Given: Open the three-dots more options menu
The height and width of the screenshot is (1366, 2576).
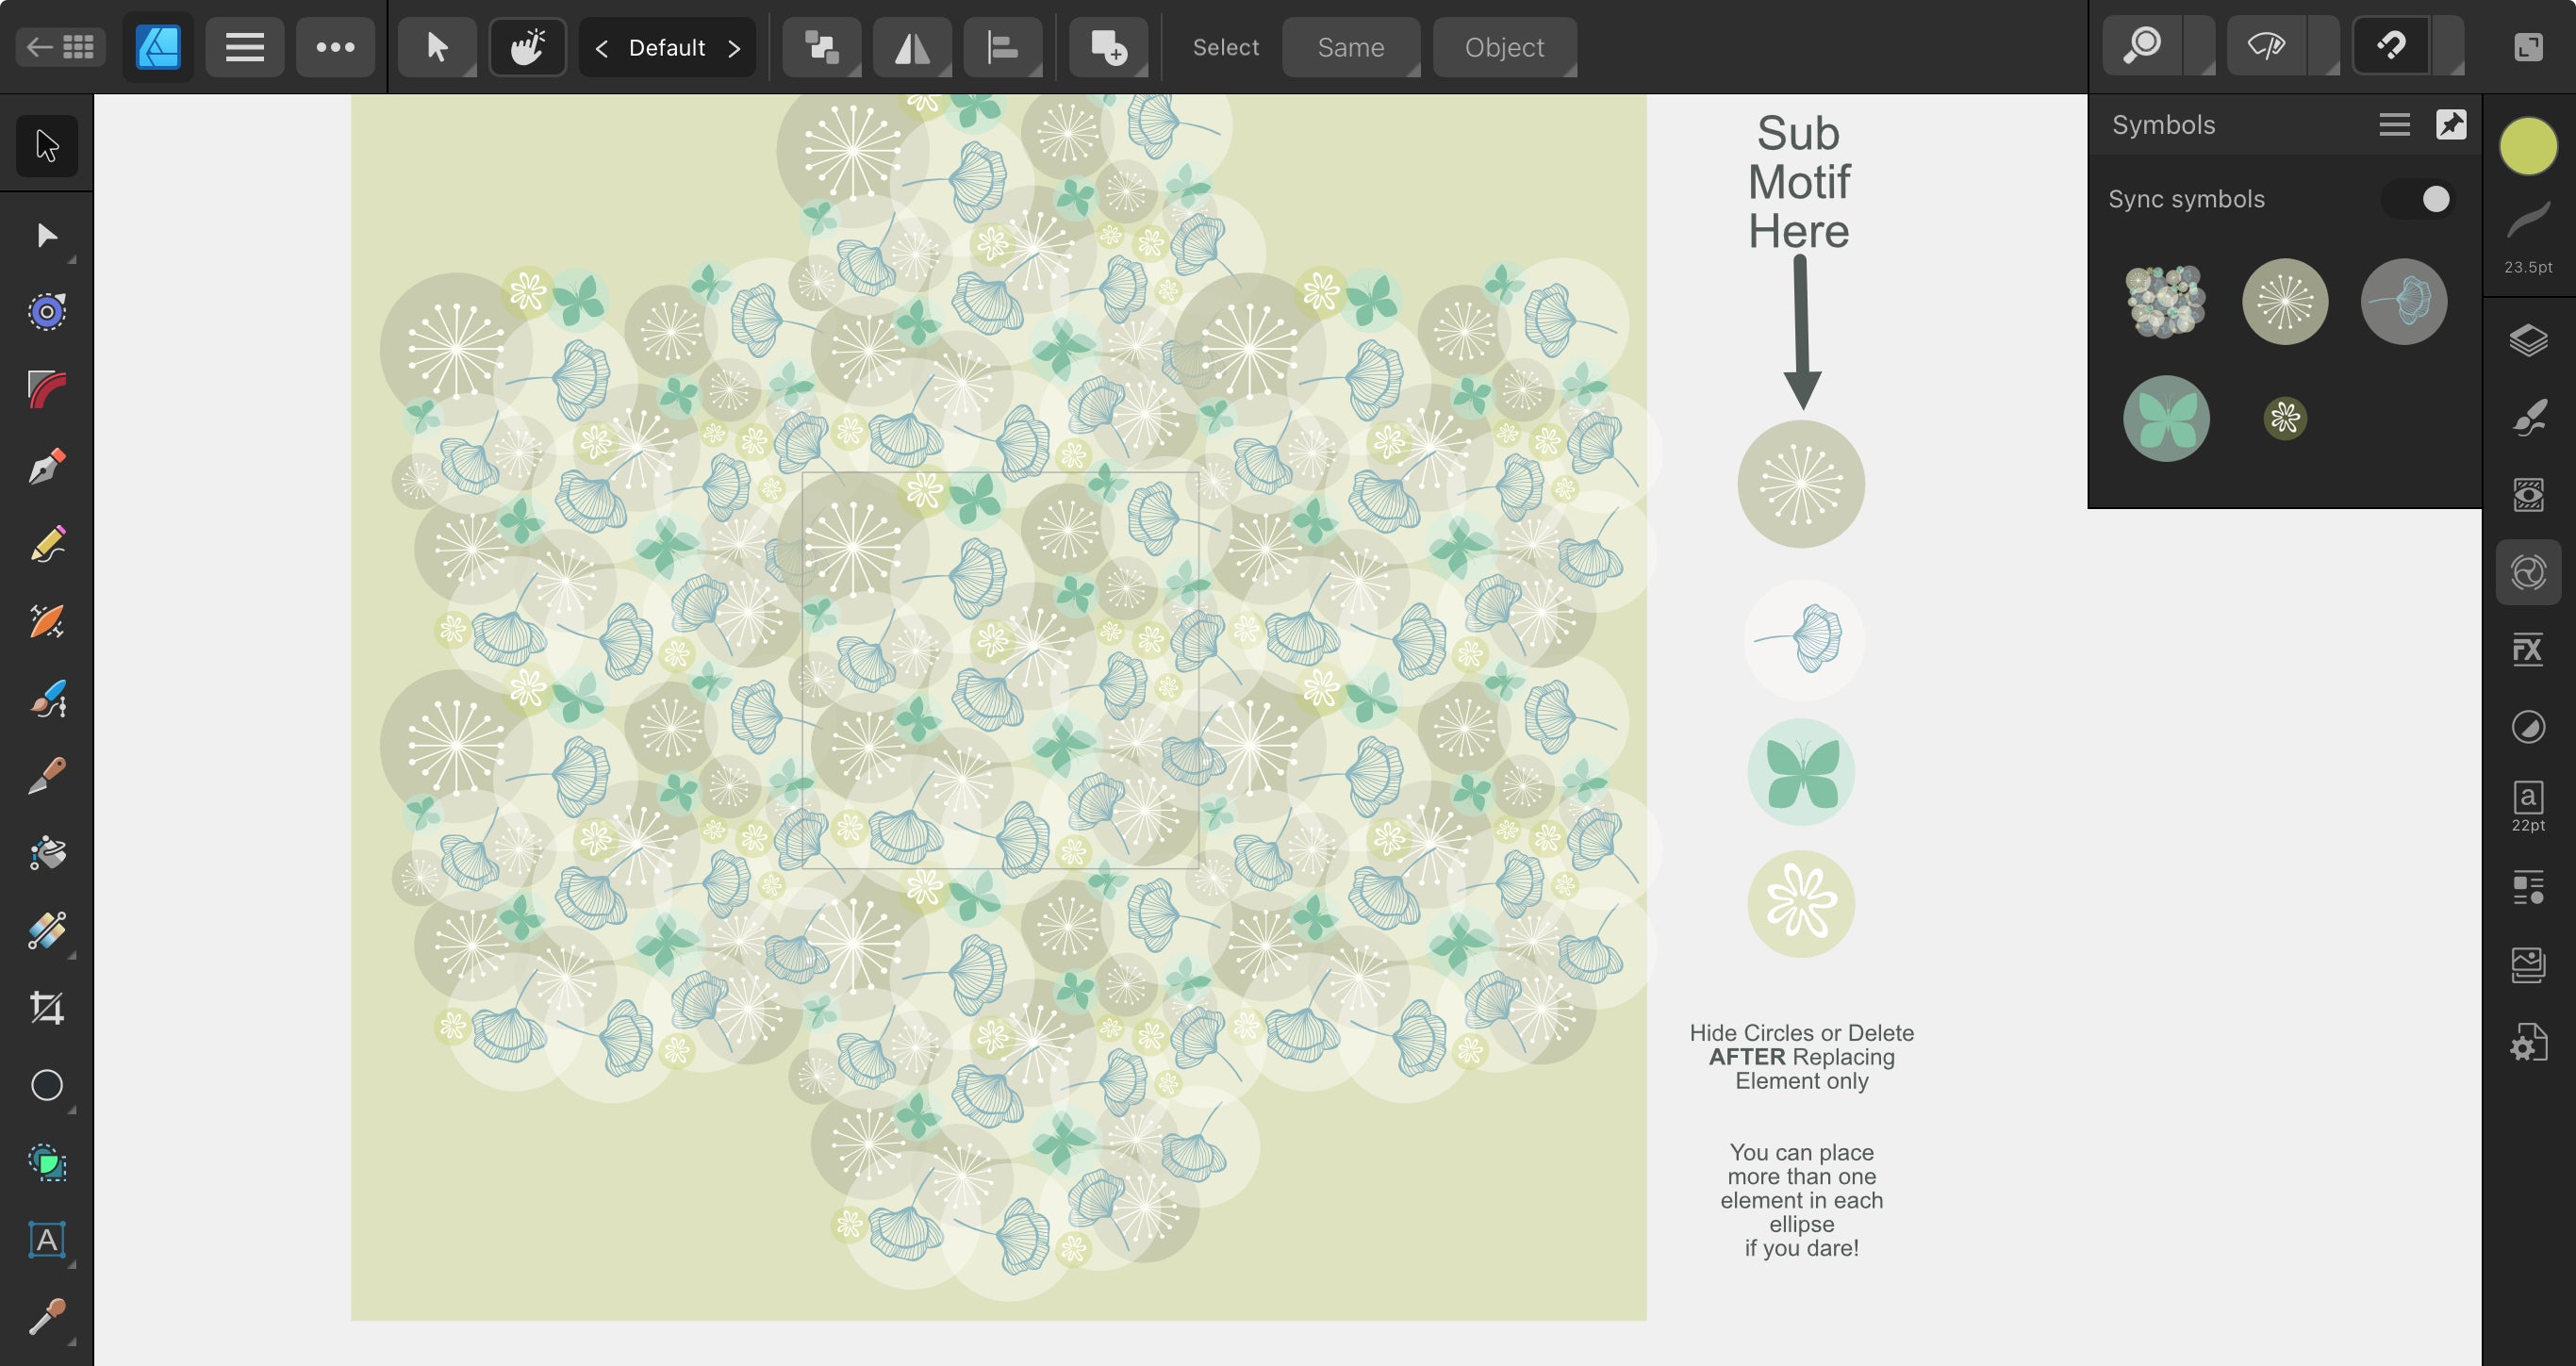Looking at the screenshot, I should (x=335, y=47).
